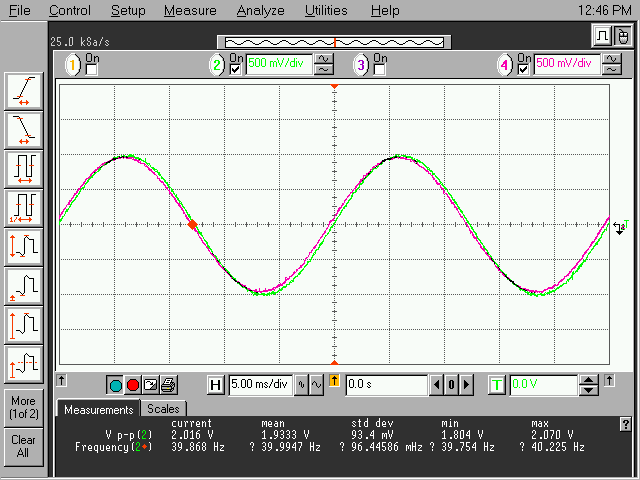The height and width of the screenshot is (480, 640).
Task: Click channel 1 number button
Action: point(73,65)
